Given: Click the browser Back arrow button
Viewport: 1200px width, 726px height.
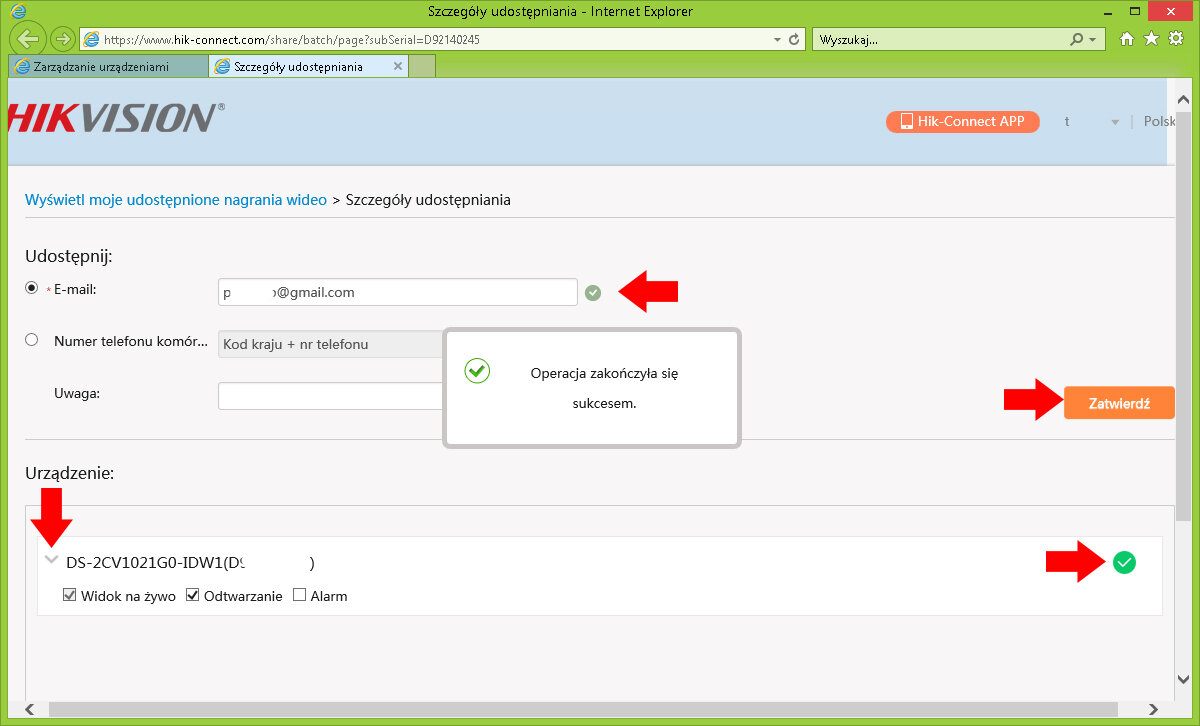Looking at the screenshot, I should tap(29, 39).
